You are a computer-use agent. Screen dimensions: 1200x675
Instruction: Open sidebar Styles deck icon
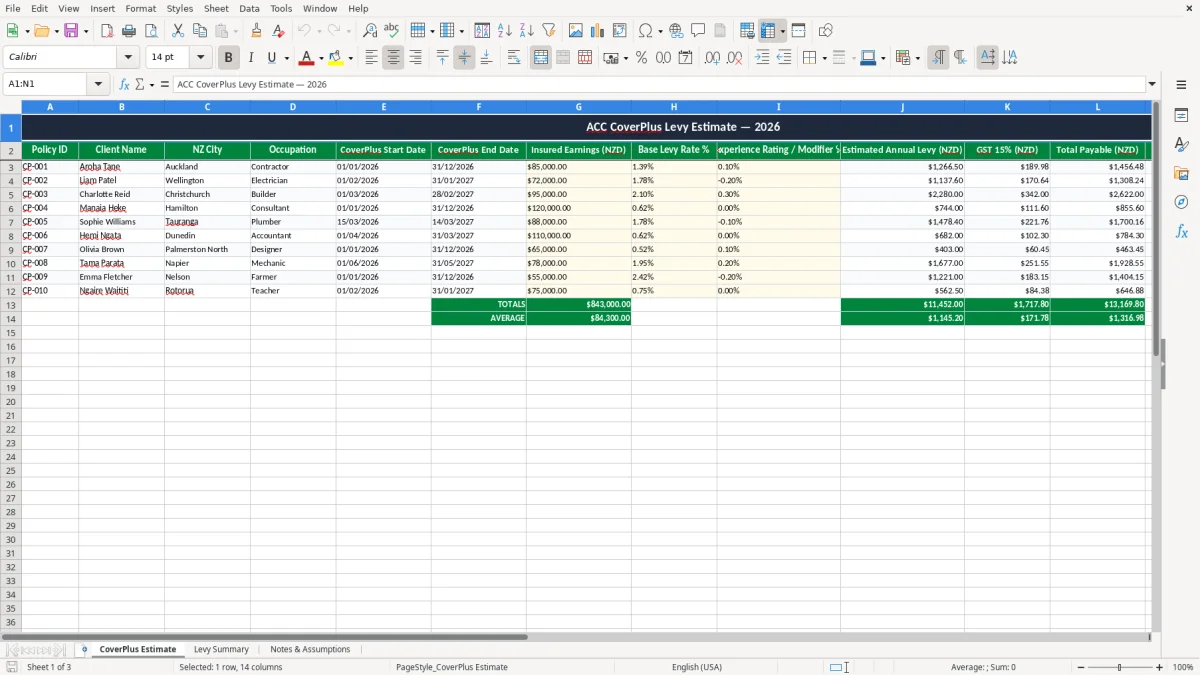(1182, 144)
